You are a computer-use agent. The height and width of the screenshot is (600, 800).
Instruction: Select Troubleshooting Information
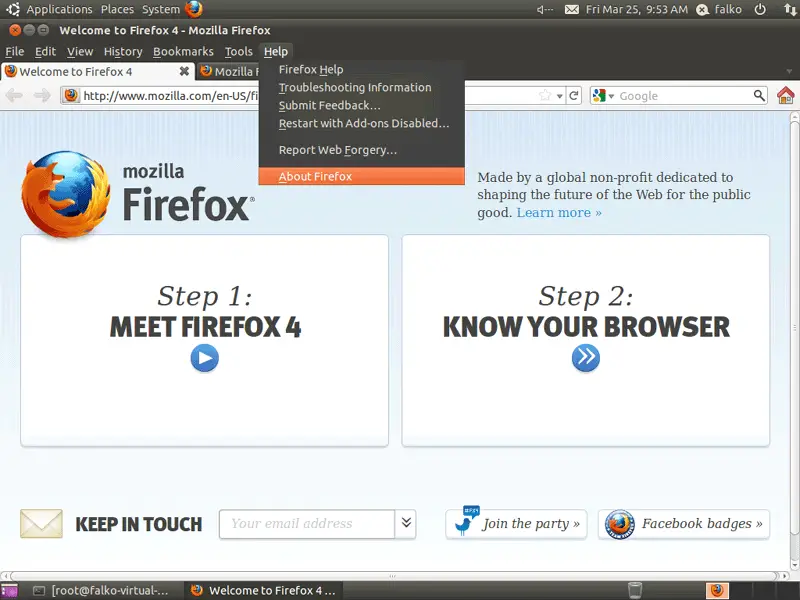[x=362, y=87]
